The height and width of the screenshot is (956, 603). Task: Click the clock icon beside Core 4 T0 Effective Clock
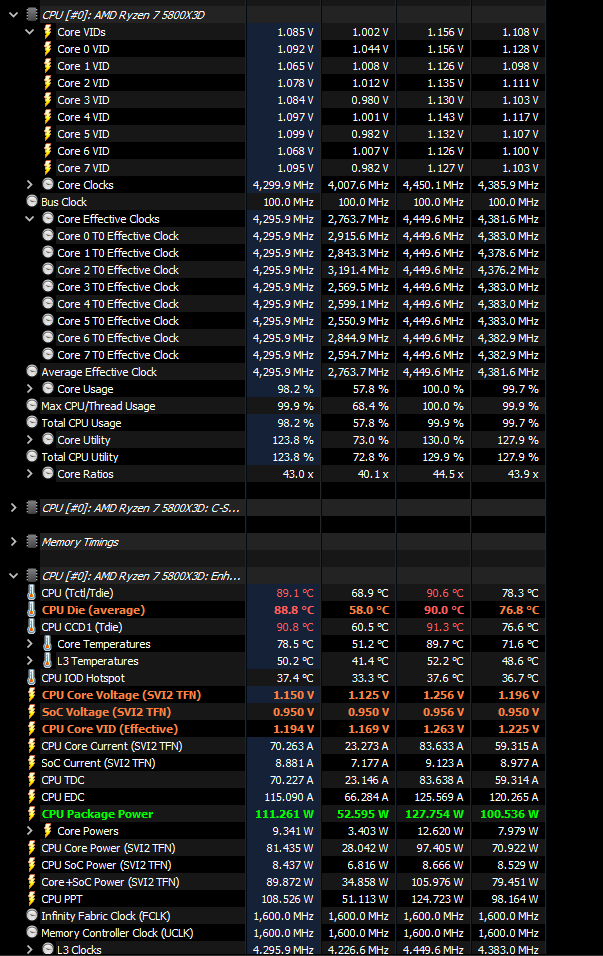point(48,304)
